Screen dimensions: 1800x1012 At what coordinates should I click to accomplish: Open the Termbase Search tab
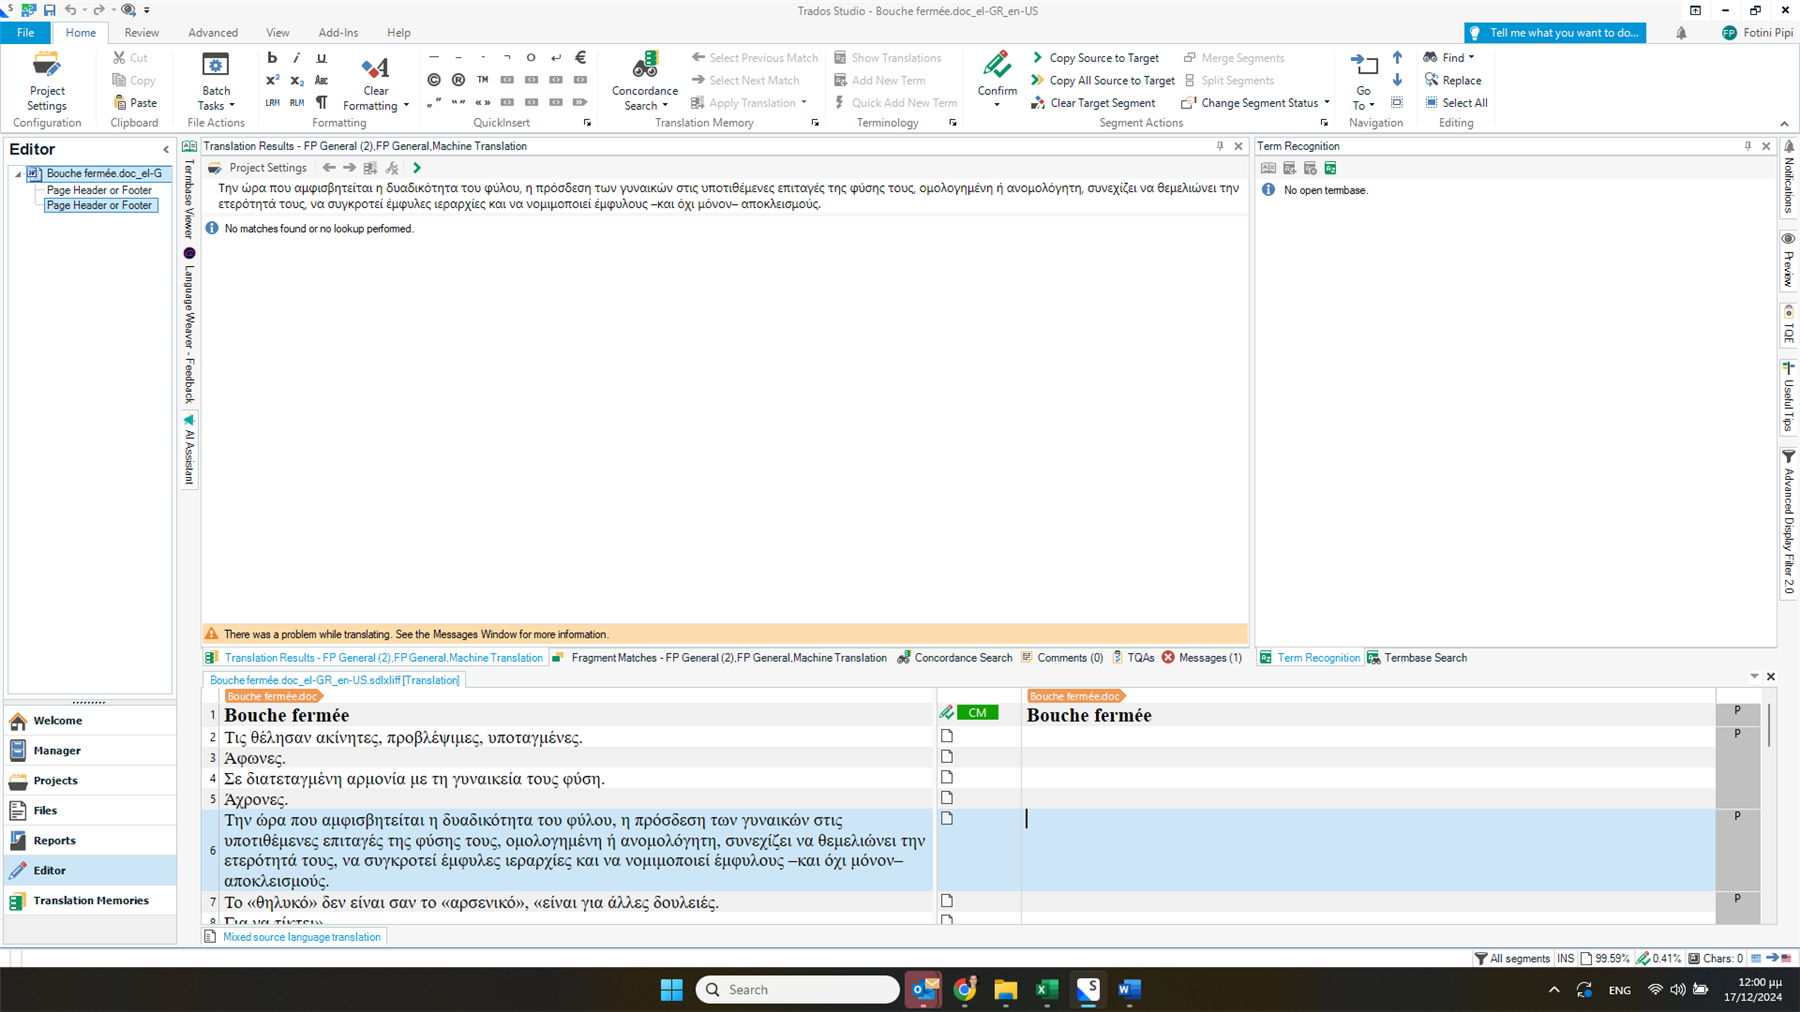(1424, 657)
